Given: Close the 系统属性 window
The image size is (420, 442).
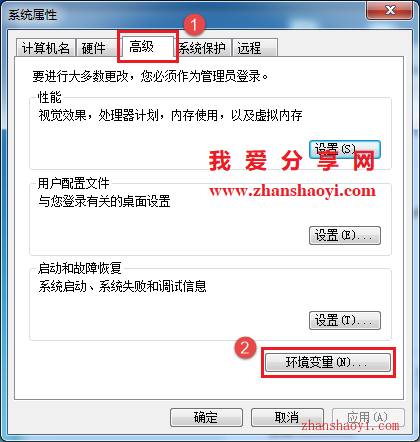Looking at the screenshot, I should point(389,10).
